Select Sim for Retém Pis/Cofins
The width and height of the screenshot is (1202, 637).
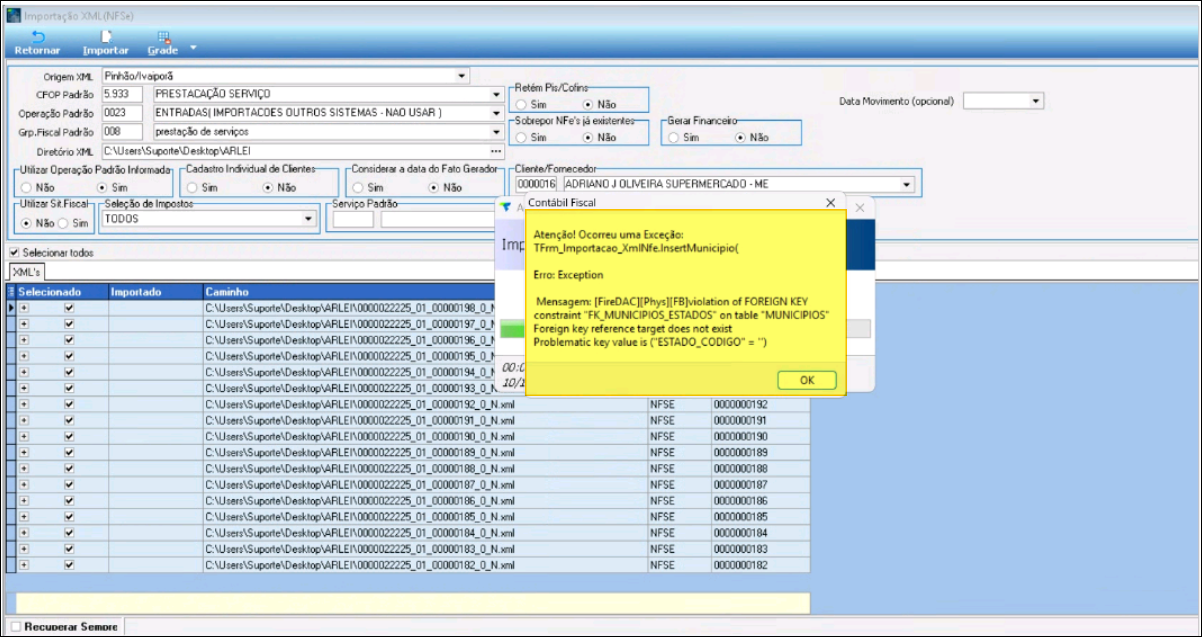521,104
